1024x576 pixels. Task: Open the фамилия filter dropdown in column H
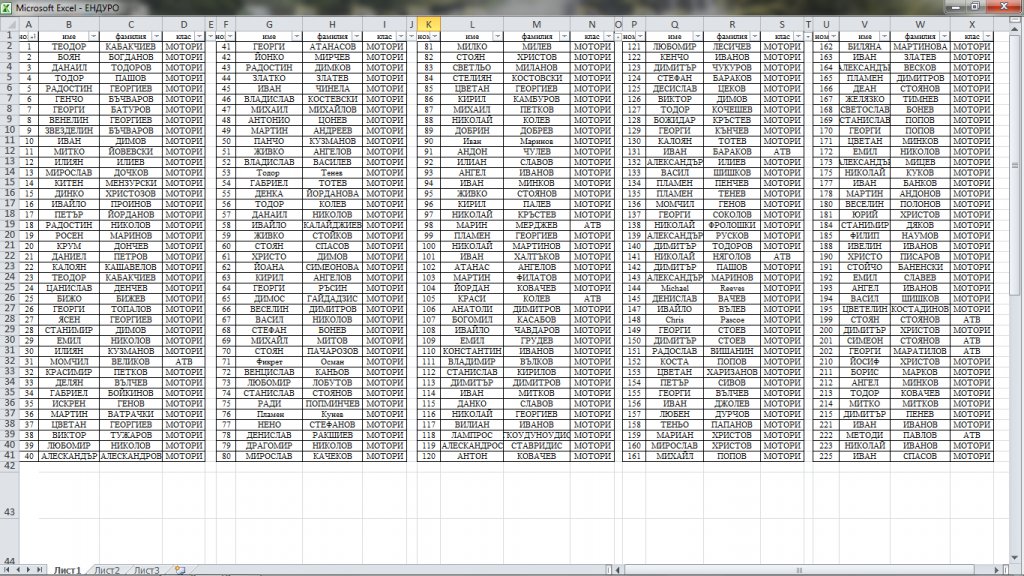pyautogui.click(x=355, y=35)
